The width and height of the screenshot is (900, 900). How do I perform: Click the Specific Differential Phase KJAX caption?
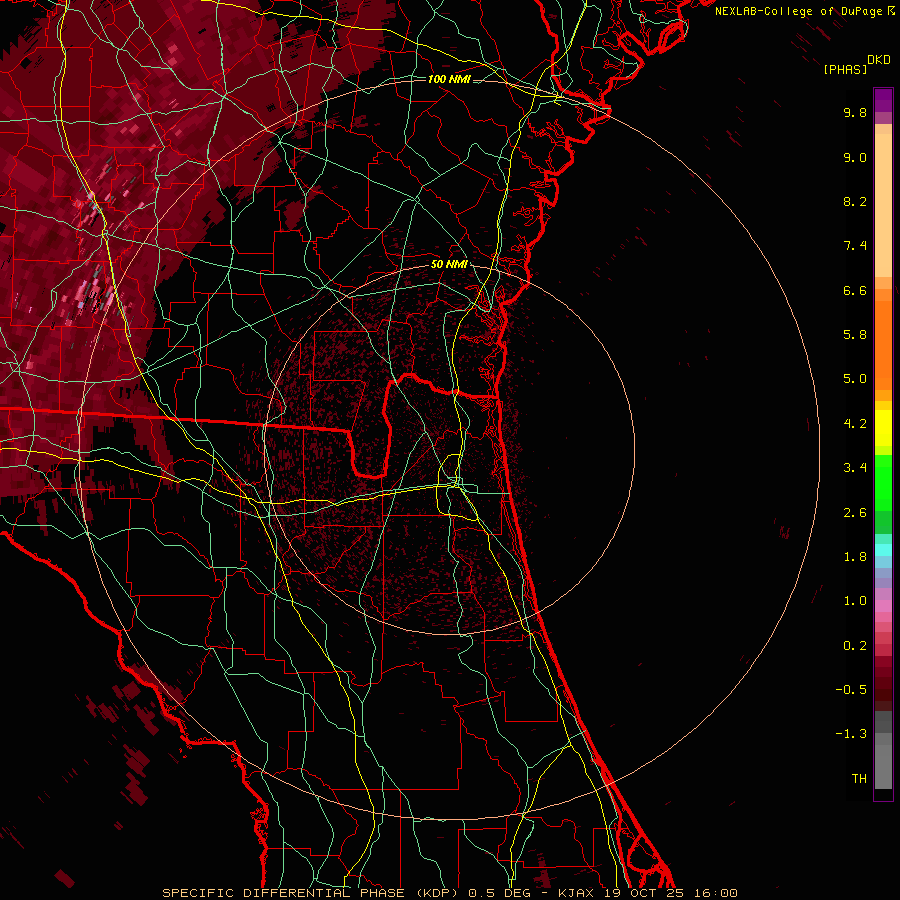pos(449,893)
